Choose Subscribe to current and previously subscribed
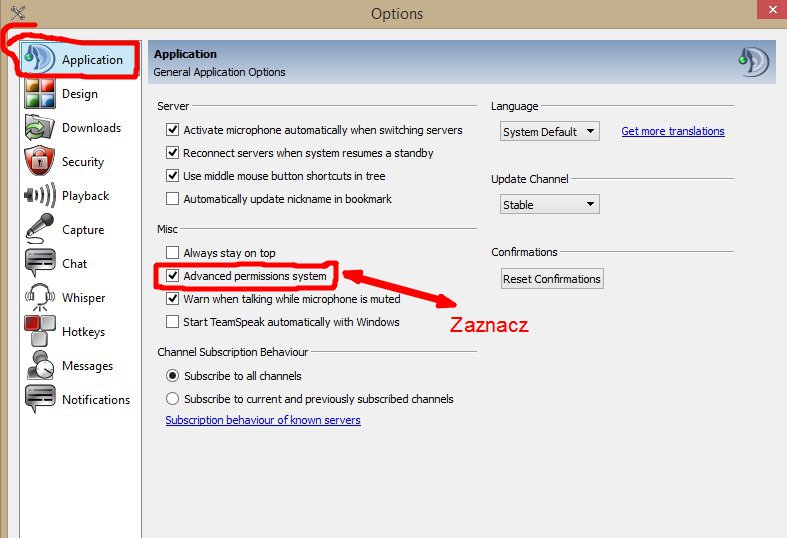787x538 pixels. [x=172, y=398]
